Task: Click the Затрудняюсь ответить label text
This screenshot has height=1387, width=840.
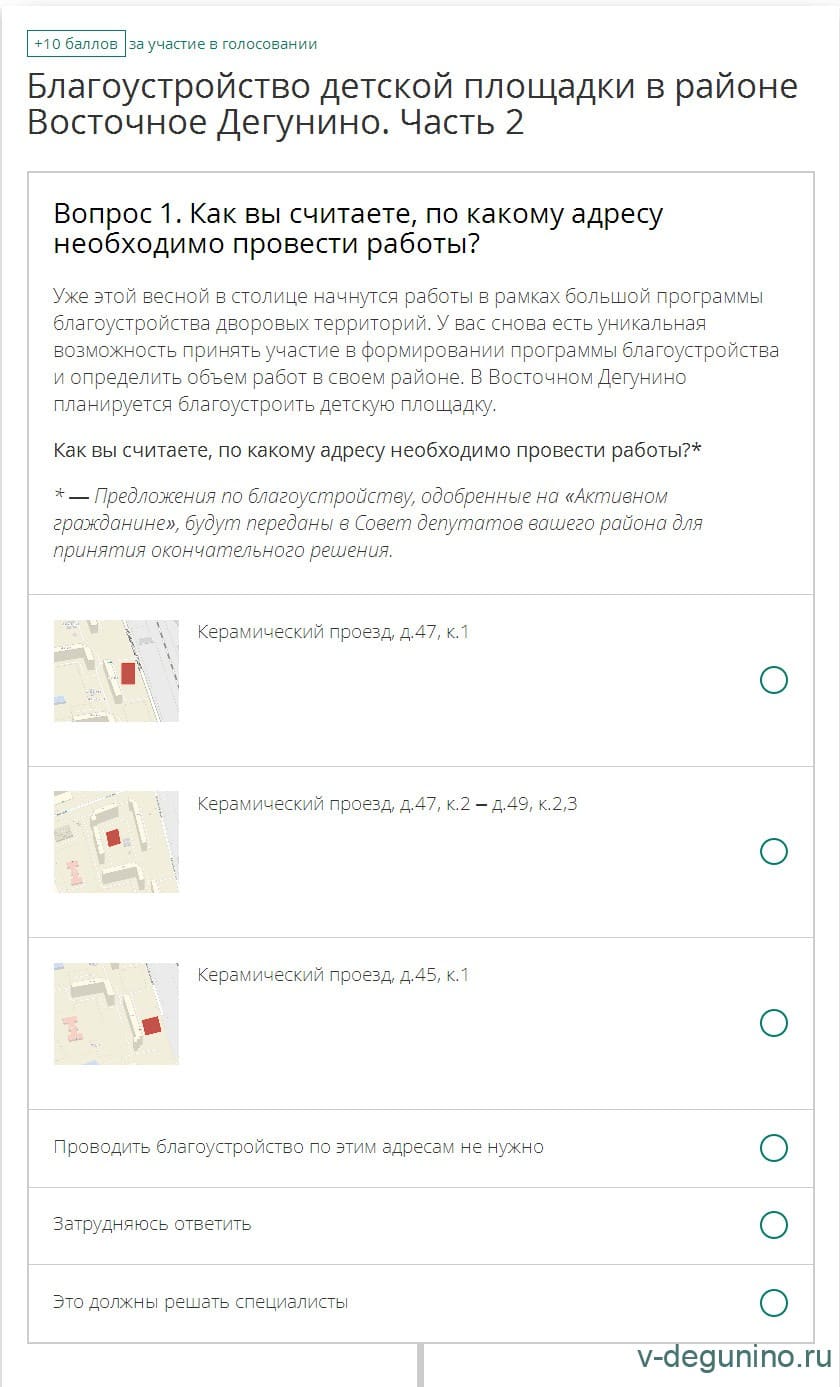Action: (152, 1224)
